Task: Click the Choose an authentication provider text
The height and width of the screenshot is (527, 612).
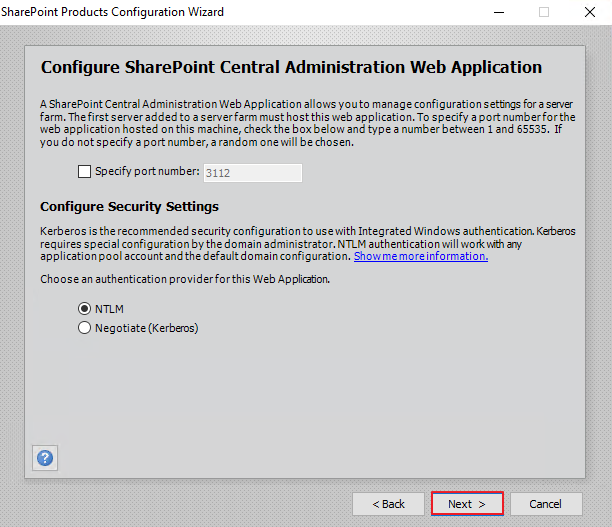Action: (x=185, y=279)
